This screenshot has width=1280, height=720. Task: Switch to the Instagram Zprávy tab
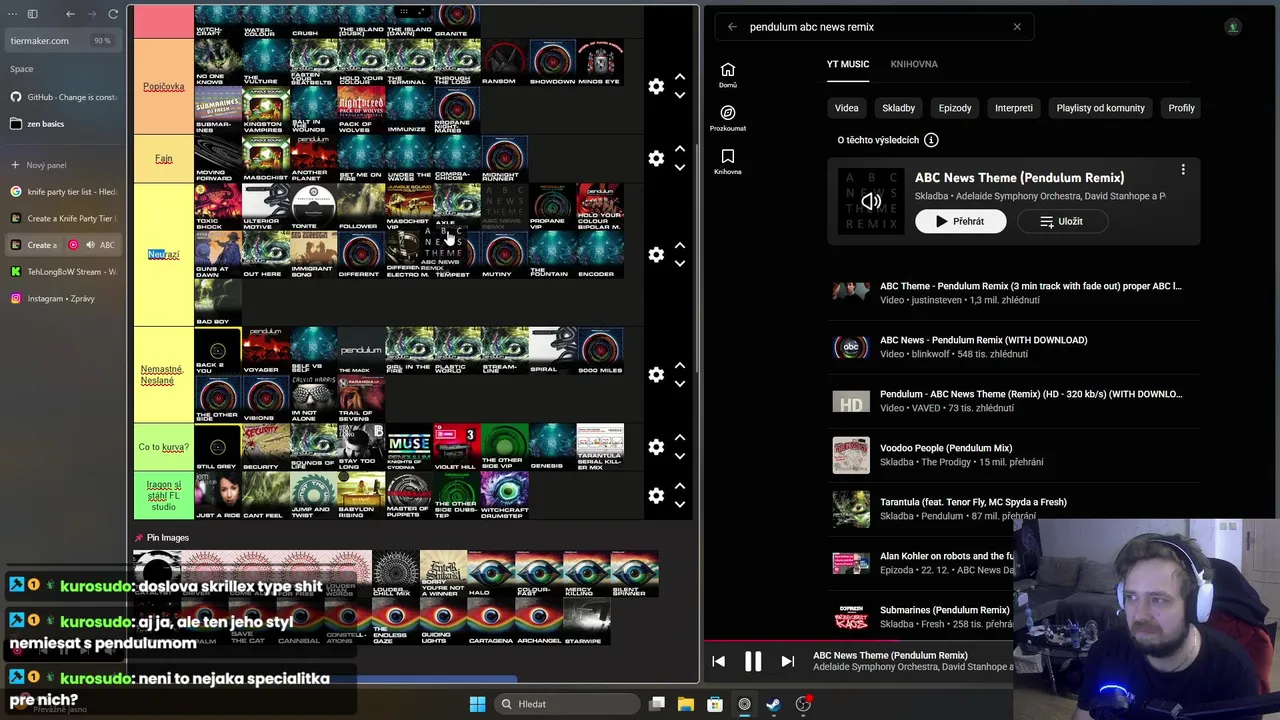point(62,298)
